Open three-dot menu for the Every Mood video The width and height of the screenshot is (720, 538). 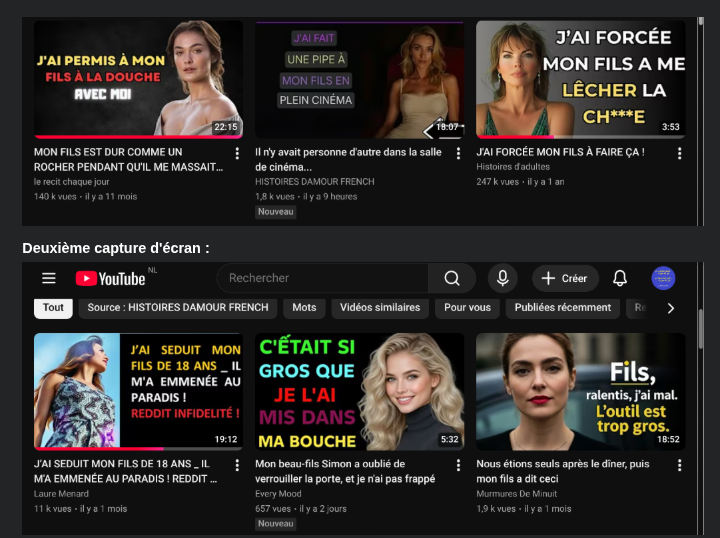[458, 465]
